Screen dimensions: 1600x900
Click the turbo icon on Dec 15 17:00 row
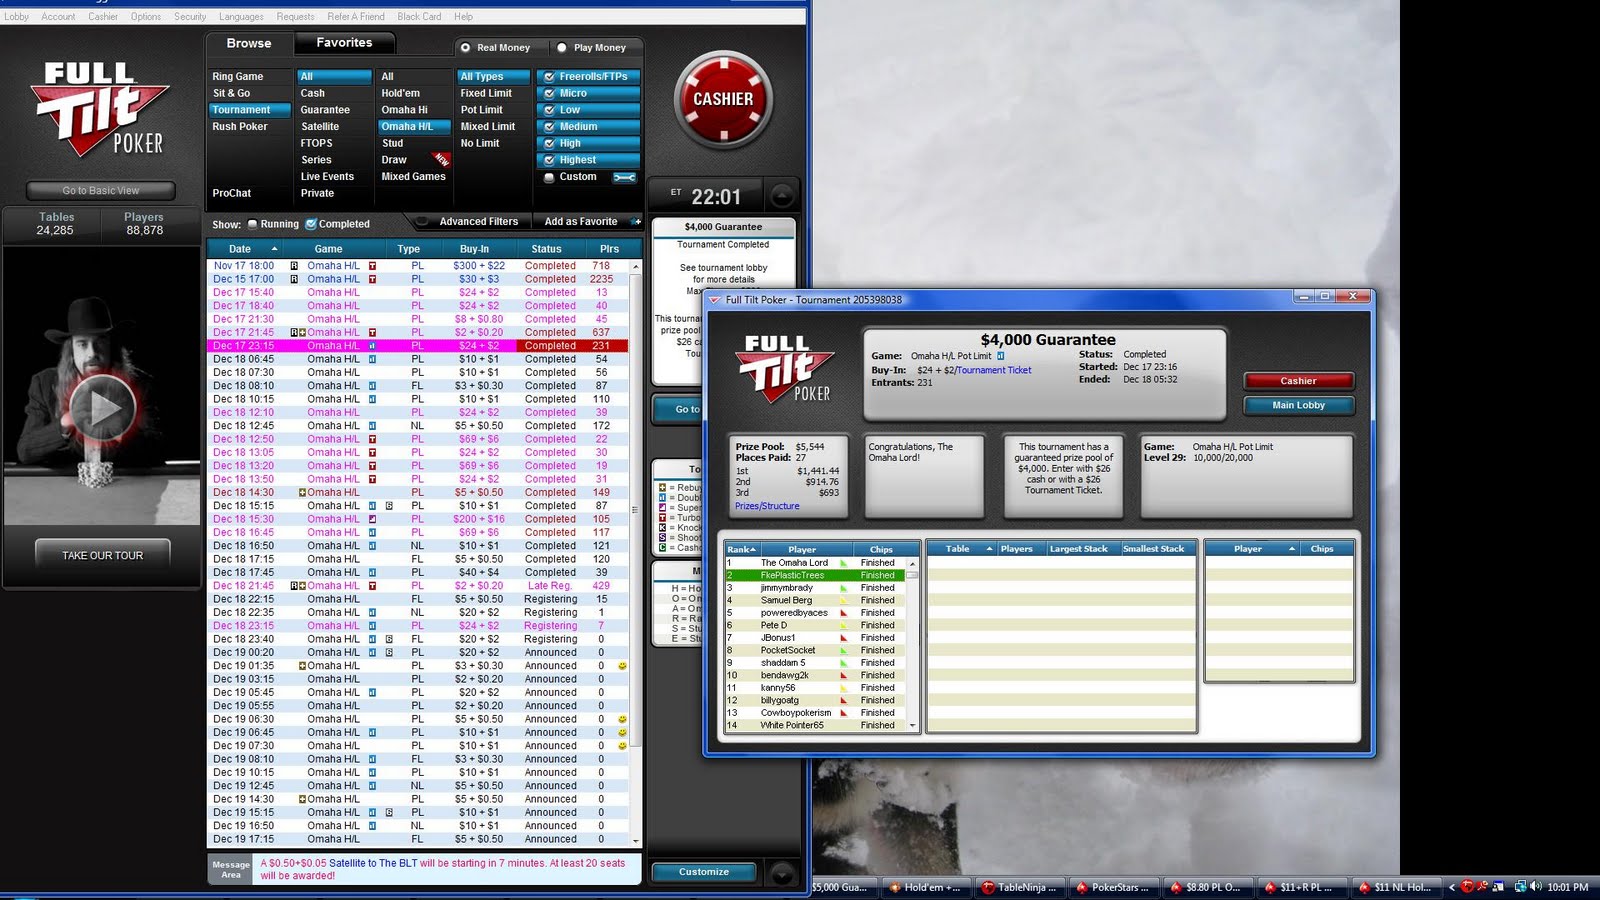(372, 279)
